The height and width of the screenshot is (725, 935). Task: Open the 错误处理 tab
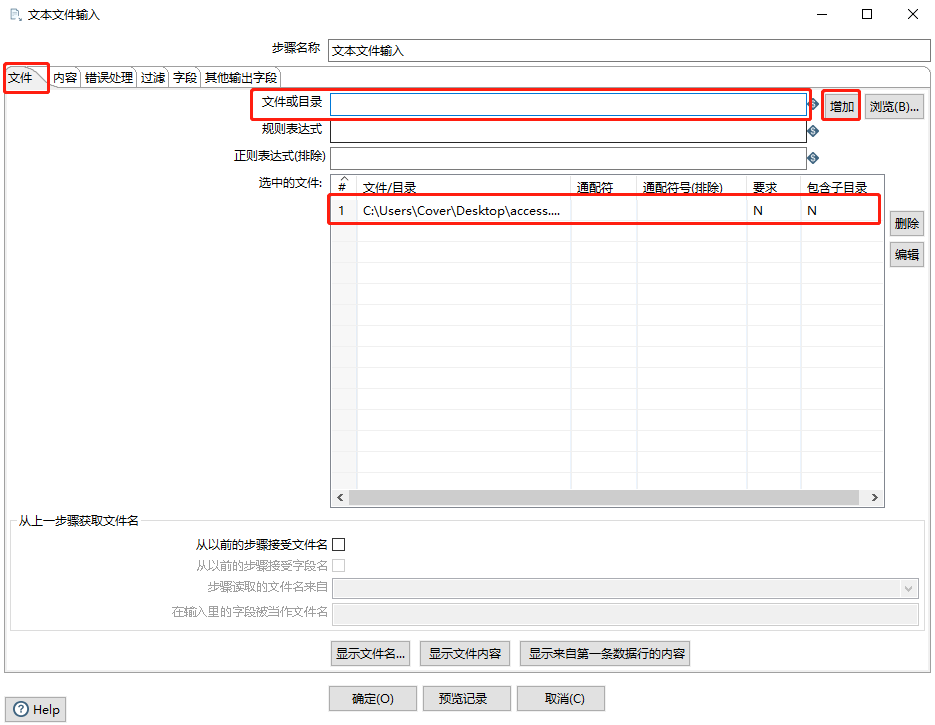(x=108, y=78)
